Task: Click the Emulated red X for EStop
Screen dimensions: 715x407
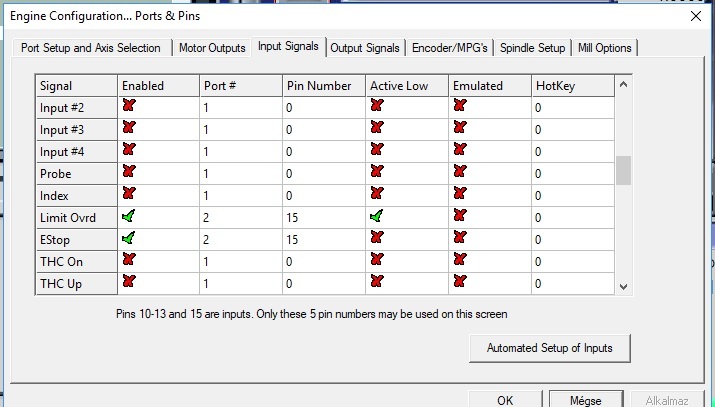Action: tap(459, 239)
